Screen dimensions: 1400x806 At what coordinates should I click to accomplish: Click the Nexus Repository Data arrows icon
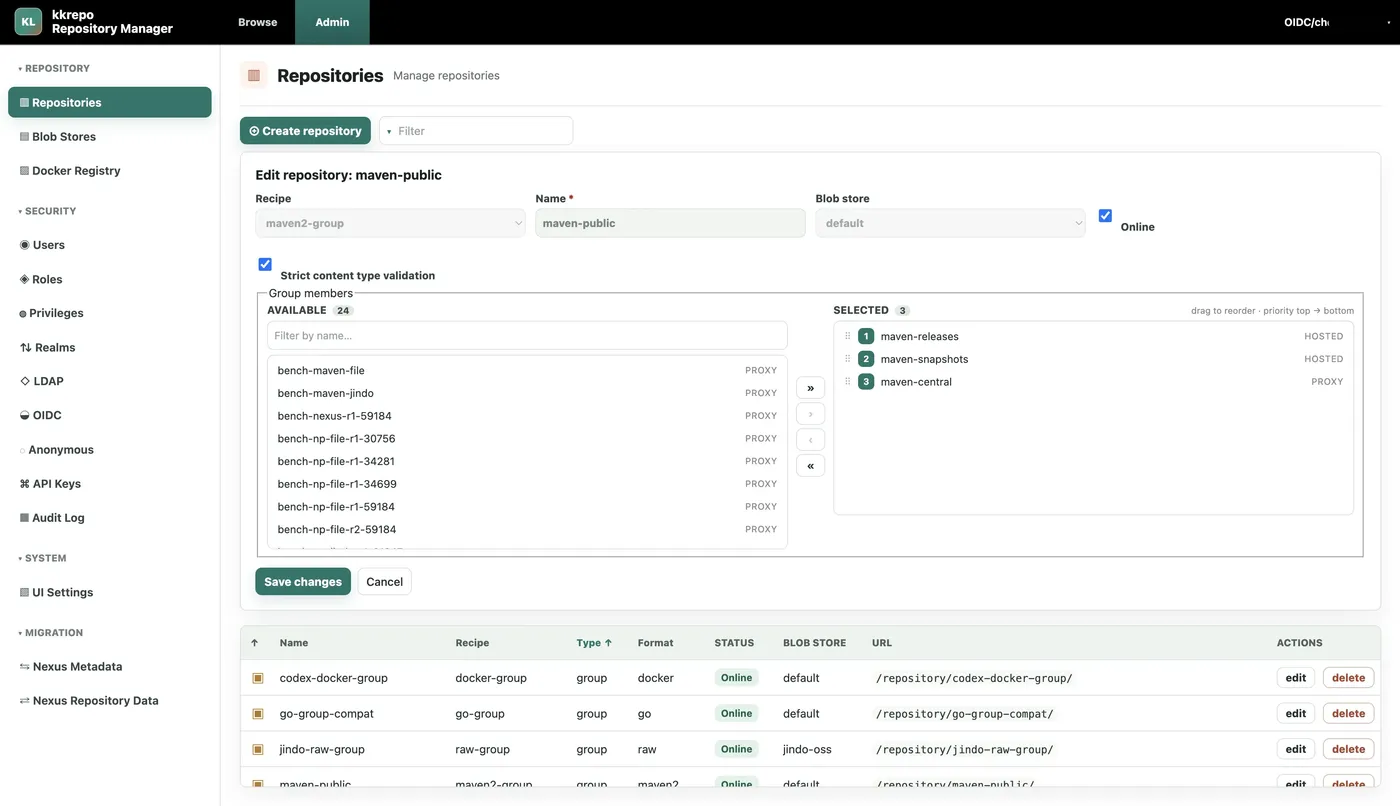tap(25, 701)
